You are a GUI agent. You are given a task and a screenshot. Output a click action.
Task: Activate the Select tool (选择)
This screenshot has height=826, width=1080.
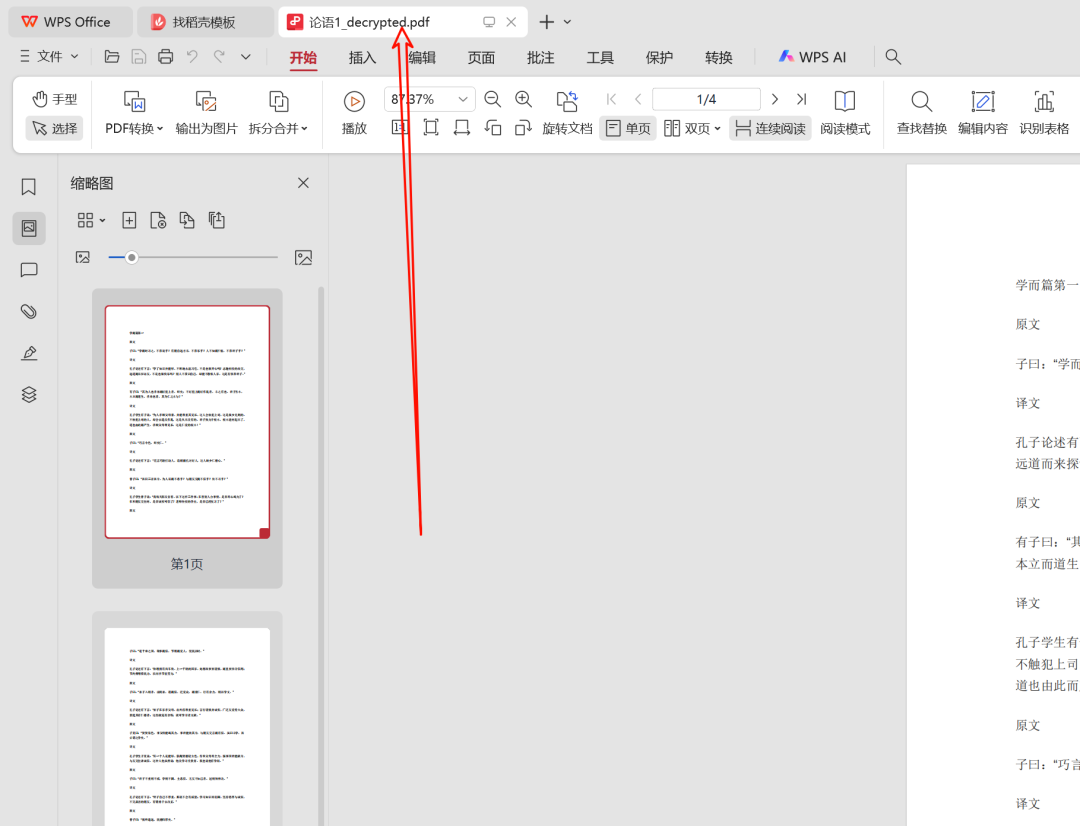click(54, 128)
